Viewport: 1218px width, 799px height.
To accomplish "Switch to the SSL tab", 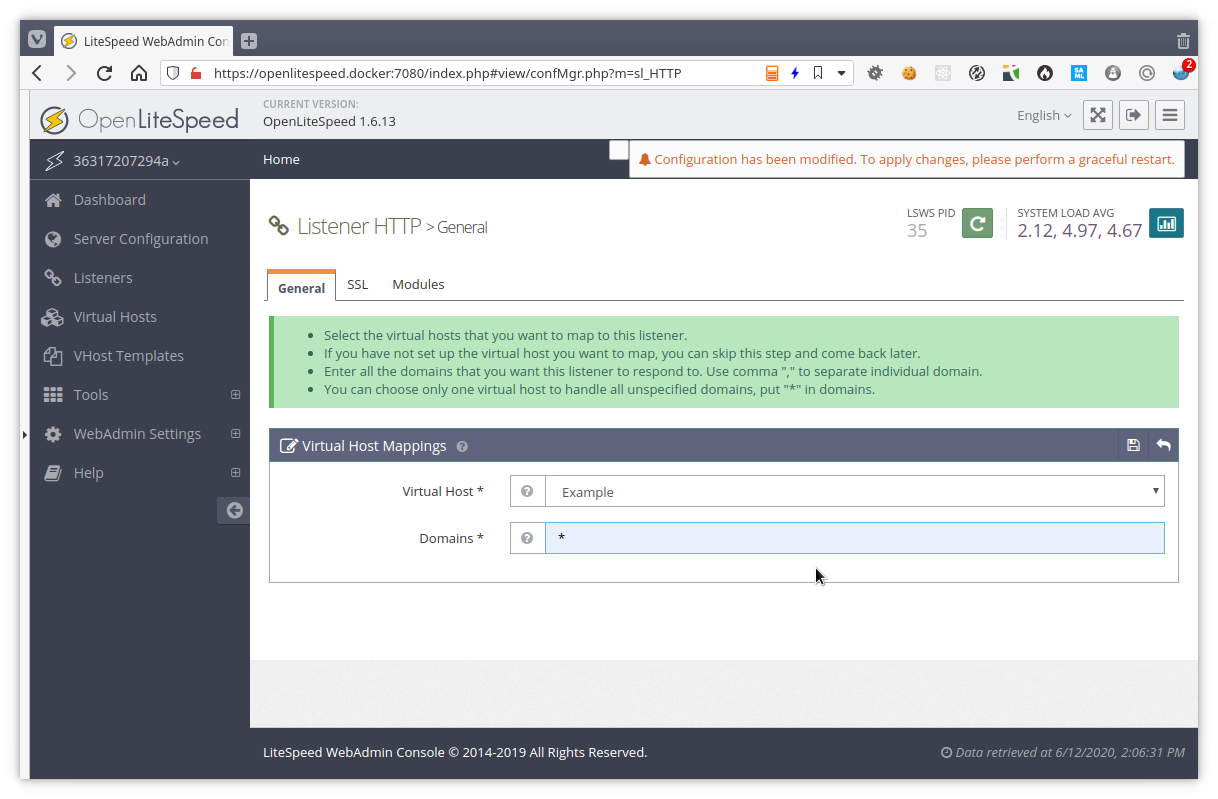I will click(x=357, y=284).
